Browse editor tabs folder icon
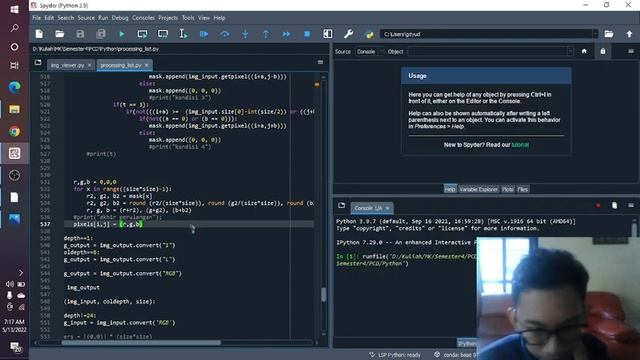 click(38, 62)
